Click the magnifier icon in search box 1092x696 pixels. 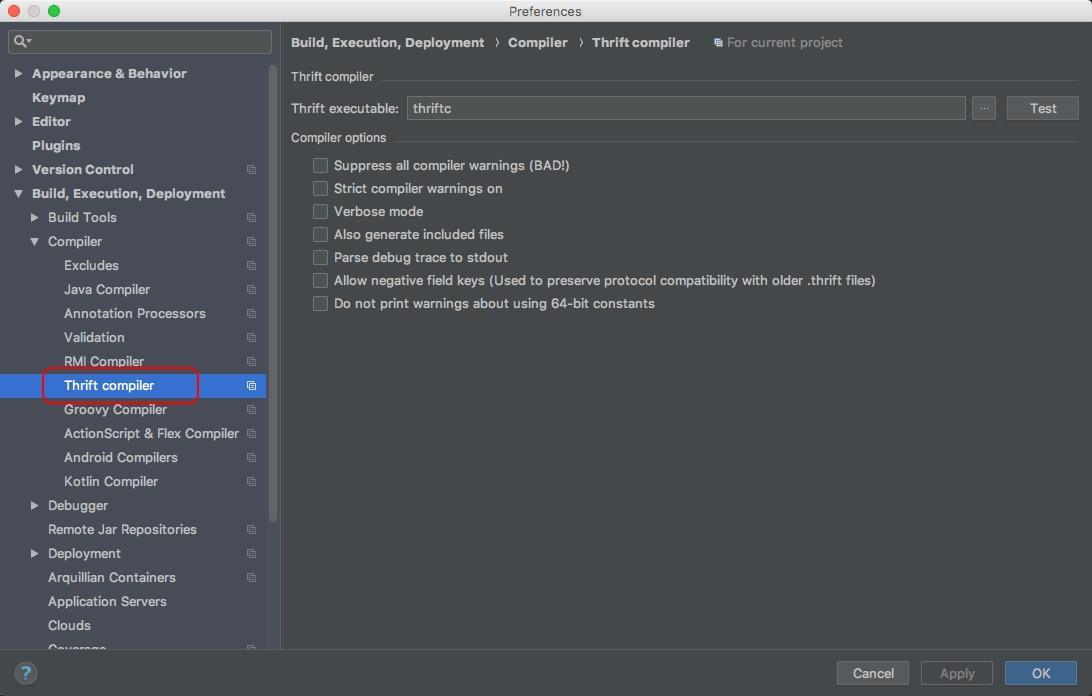tap(22, 41)
